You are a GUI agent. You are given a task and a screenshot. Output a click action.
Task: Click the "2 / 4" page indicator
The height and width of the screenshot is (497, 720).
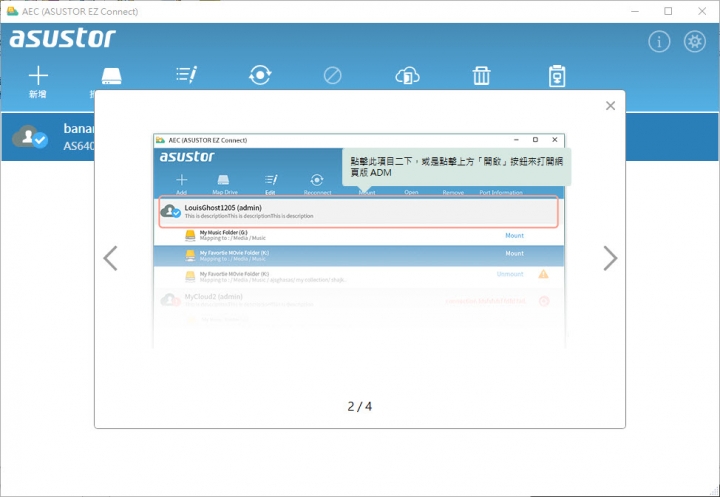pos(360,407)
